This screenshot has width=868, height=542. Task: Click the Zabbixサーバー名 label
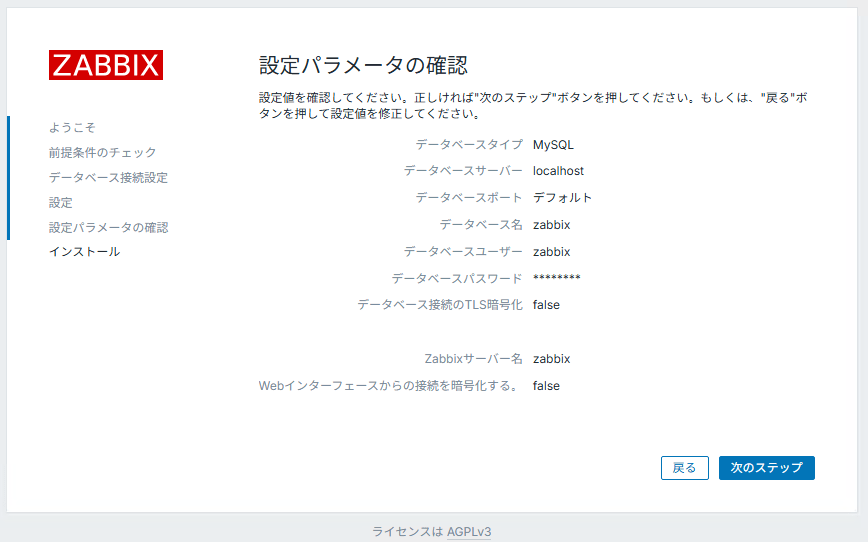473,359
